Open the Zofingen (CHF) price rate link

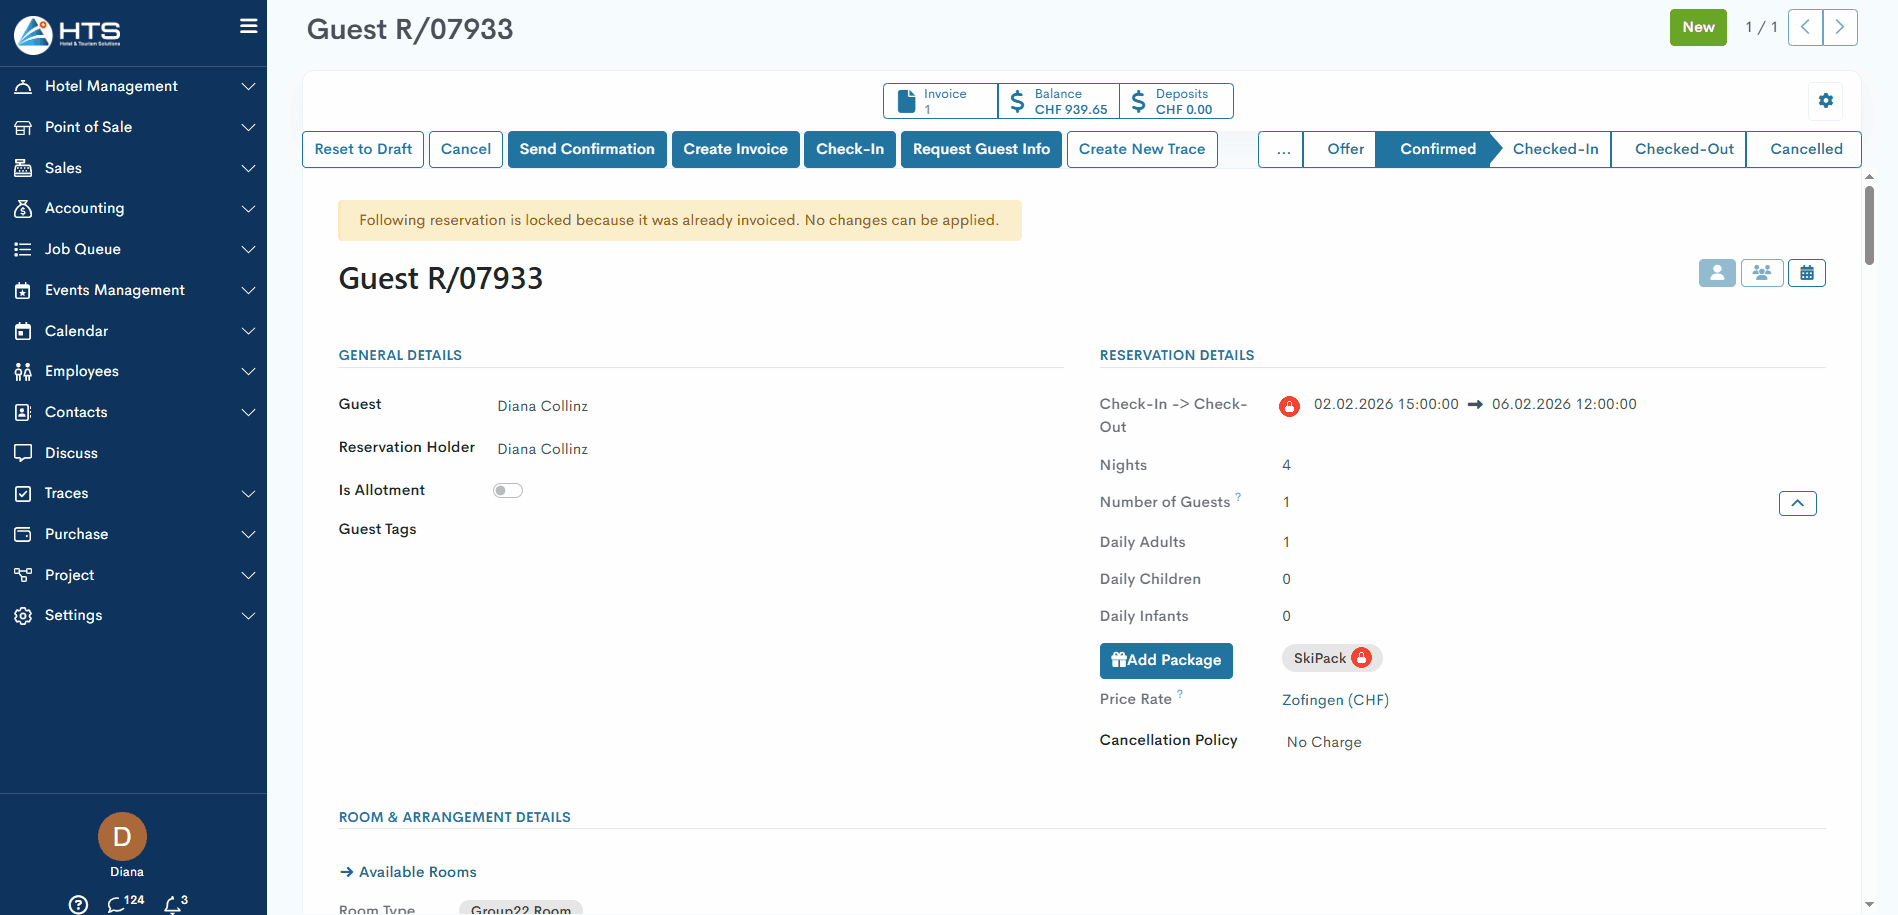pos(1335,700)
